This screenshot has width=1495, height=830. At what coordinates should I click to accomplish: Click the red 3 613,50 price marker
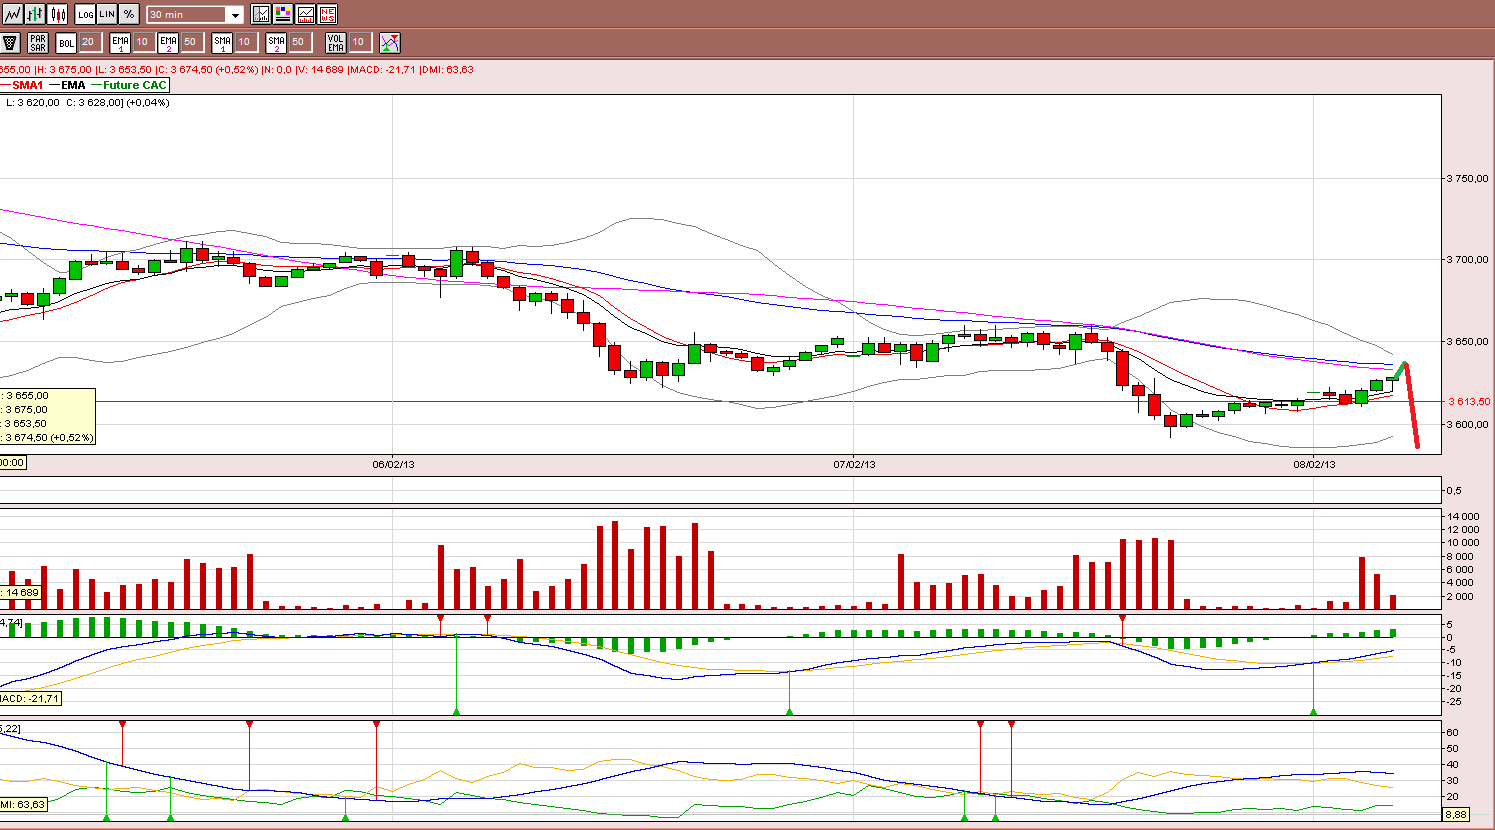1469,401
